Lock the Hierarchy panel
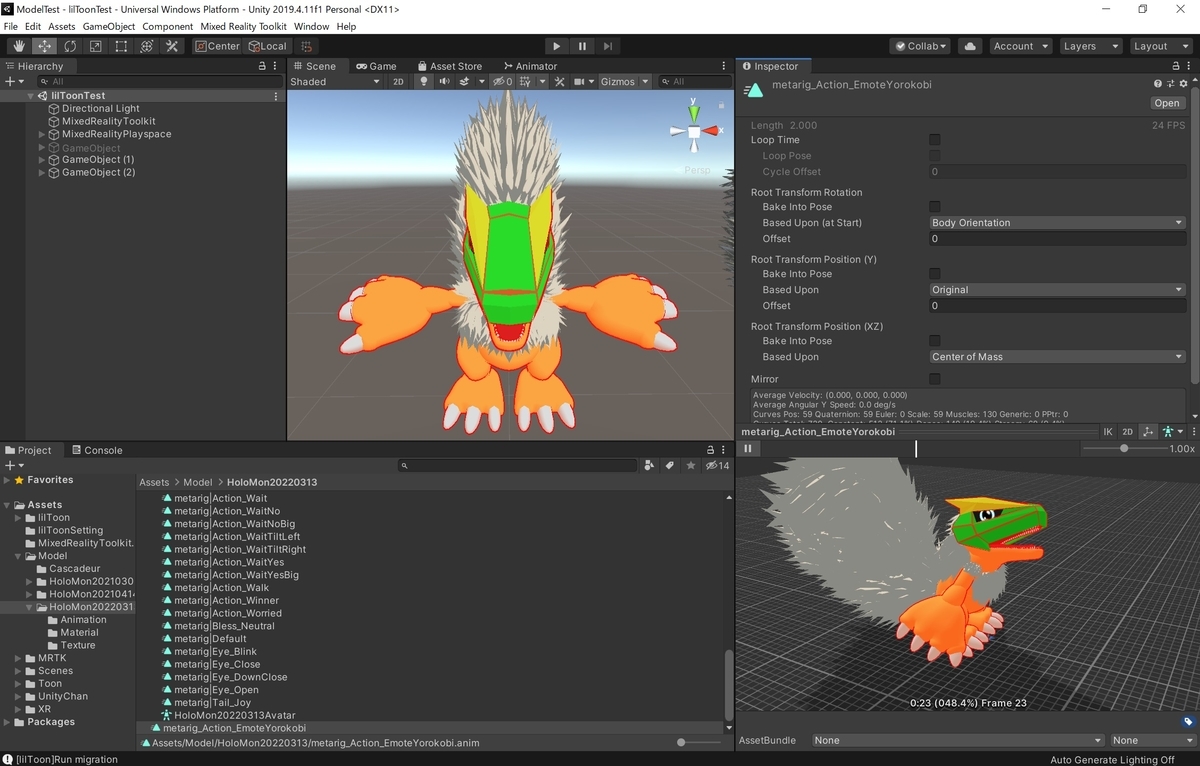Image resolution: width=1200 pixels, height=766 pixels. (x=262, y=66)
